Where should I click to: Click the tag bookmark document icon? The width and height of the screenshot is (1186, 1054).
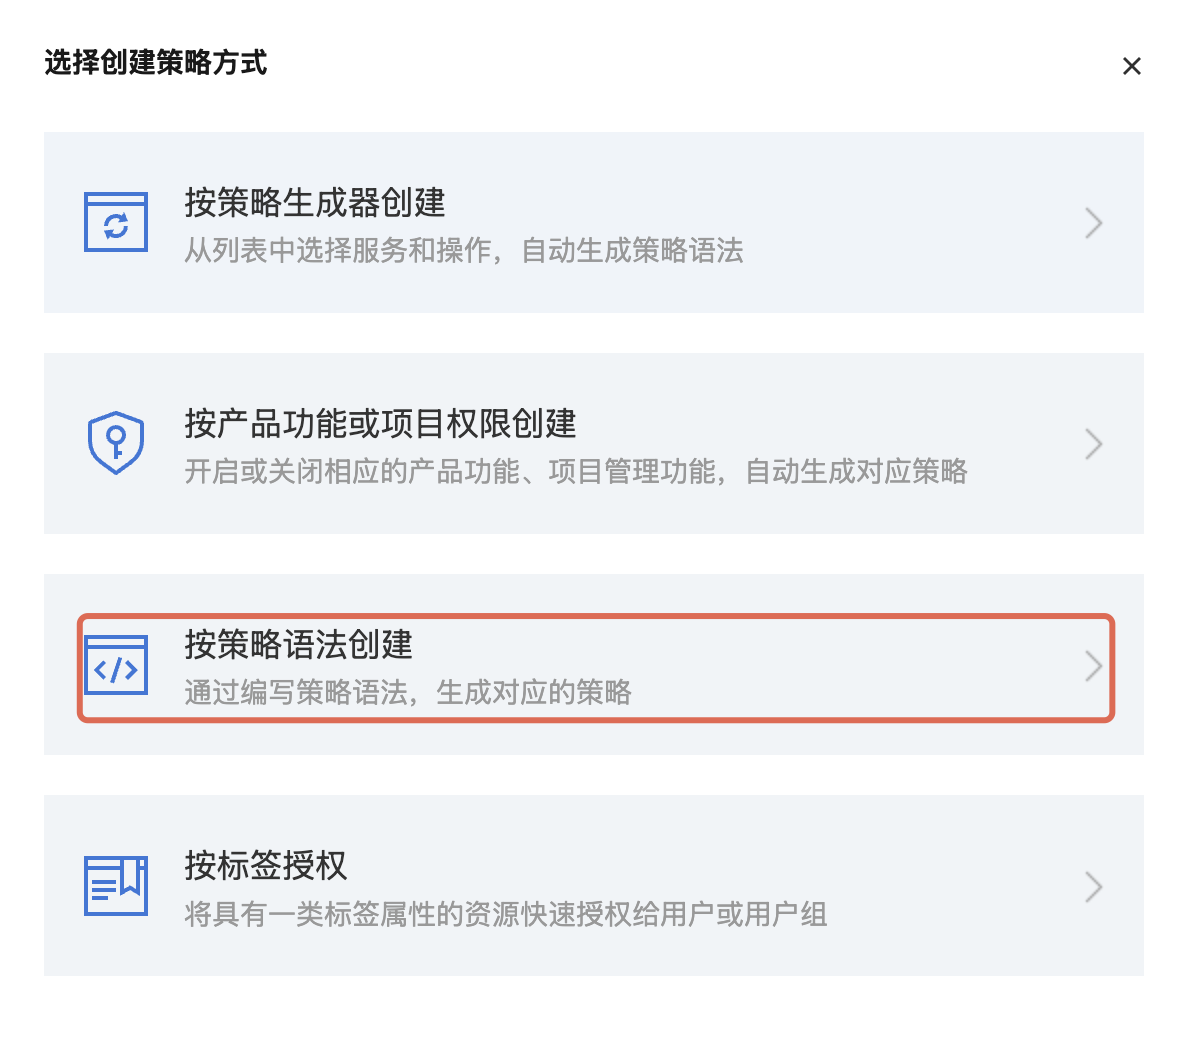click(x=116, y=885)
